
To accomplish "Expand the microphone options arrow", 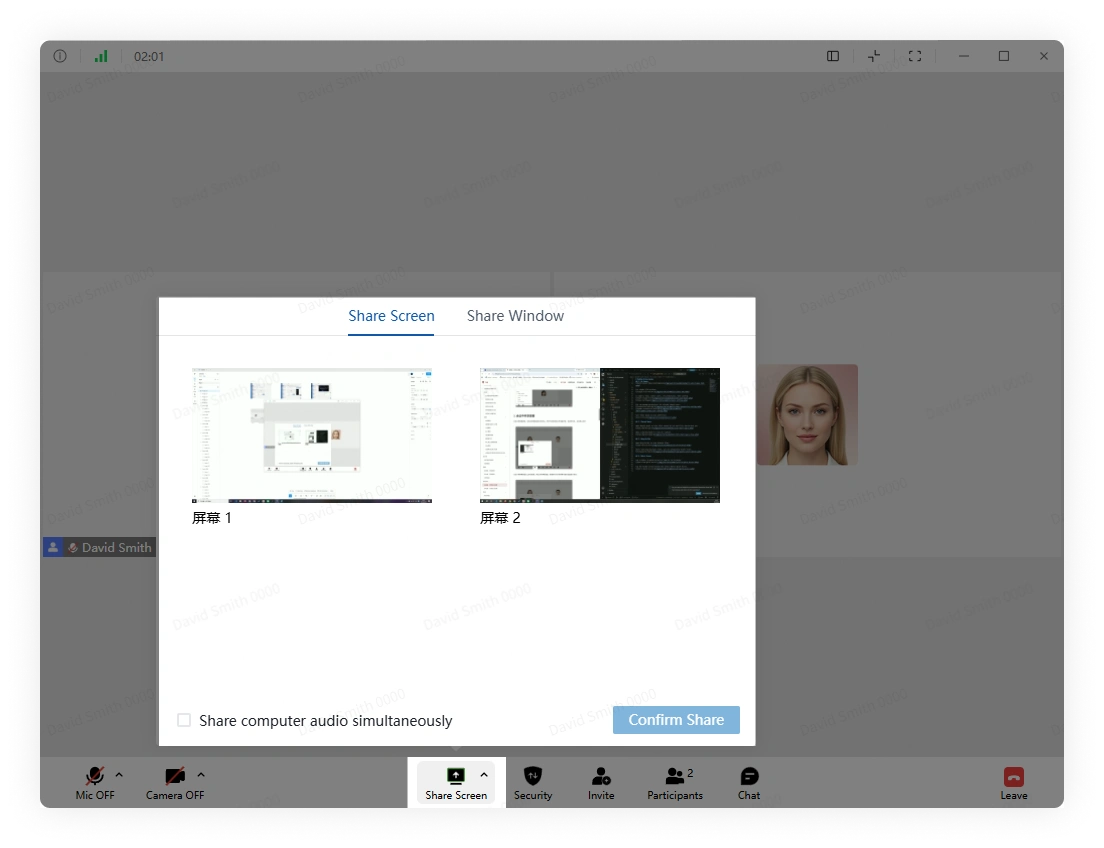I will (119, 775).
